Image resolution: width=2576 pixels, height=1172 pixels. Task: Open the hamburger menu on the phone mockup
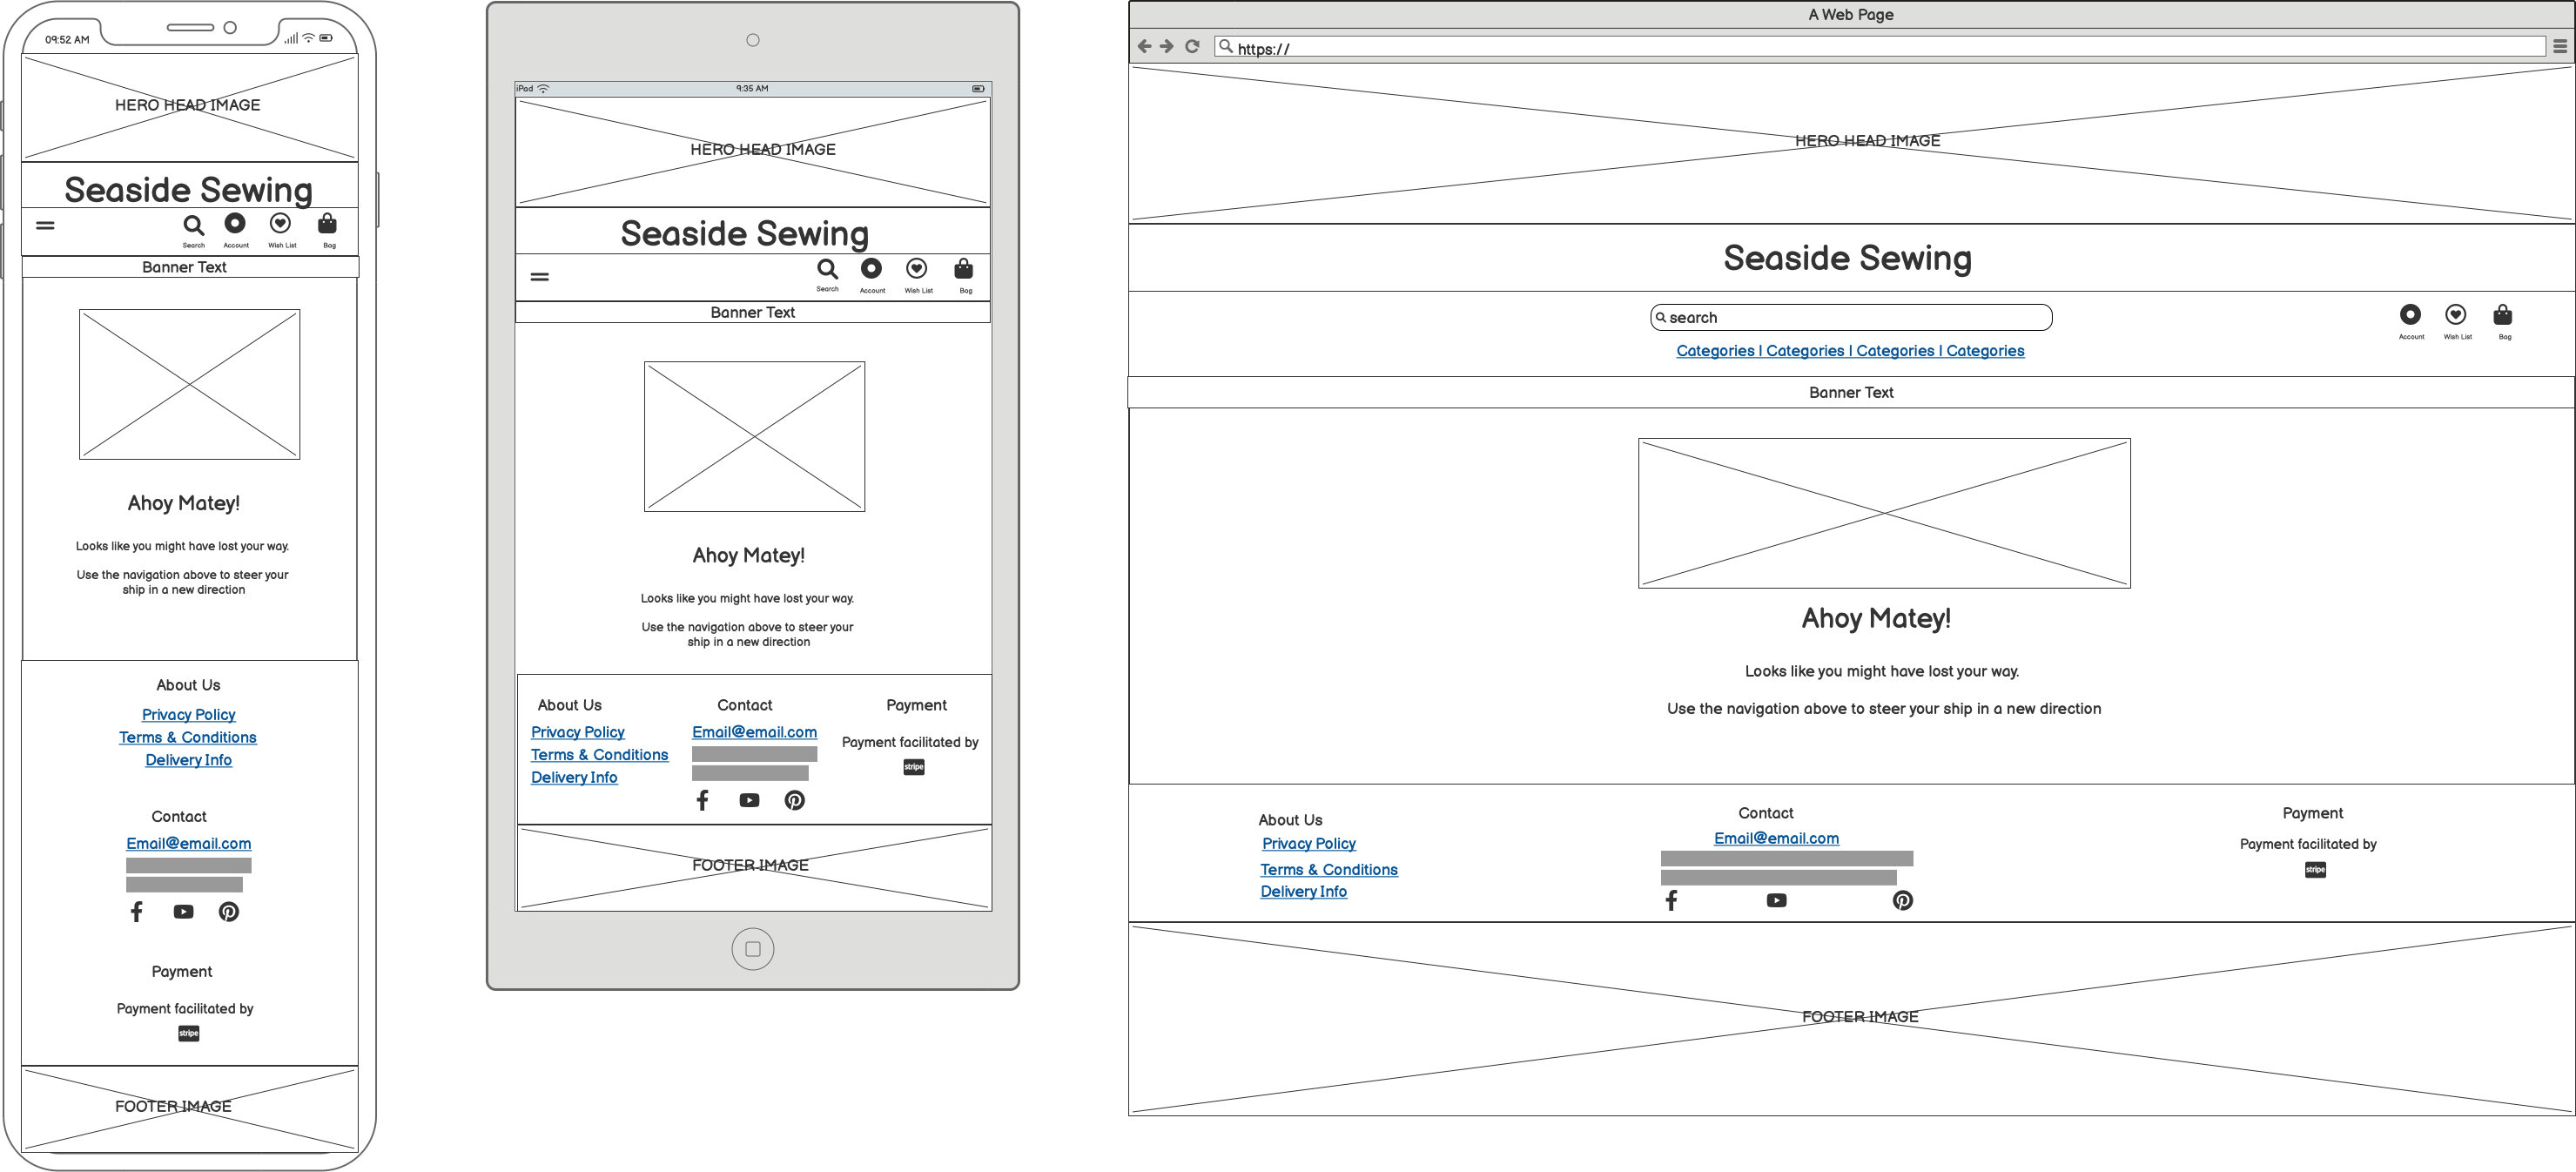click(x=45, y=226)
